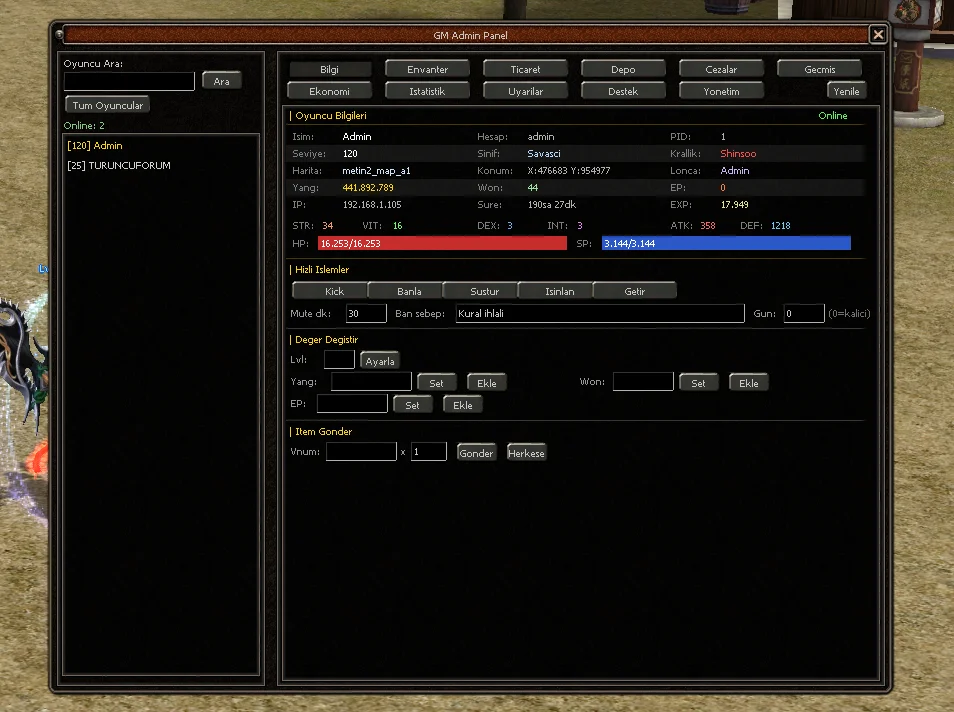Select the [120] Admin player entry
Image resolution: width=954 pixels, height=712 pixels.
(95, 145)
